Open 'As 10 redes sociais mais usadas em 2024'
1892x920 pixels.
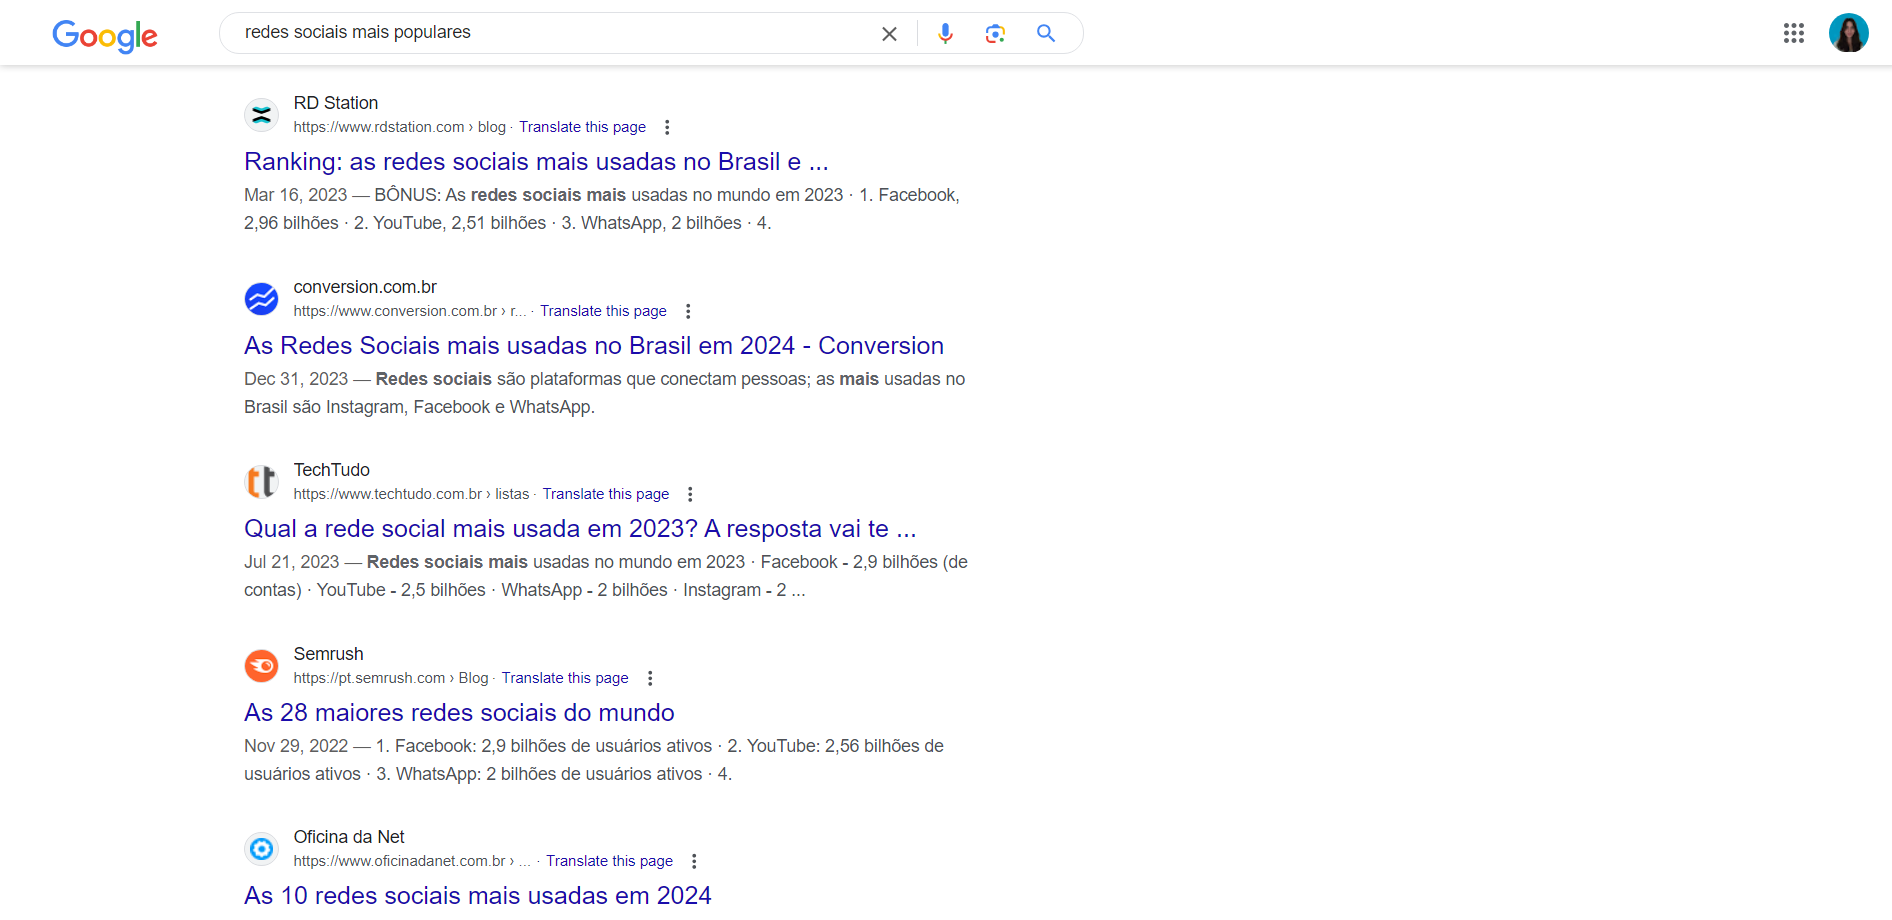click(x=477, y=896)
